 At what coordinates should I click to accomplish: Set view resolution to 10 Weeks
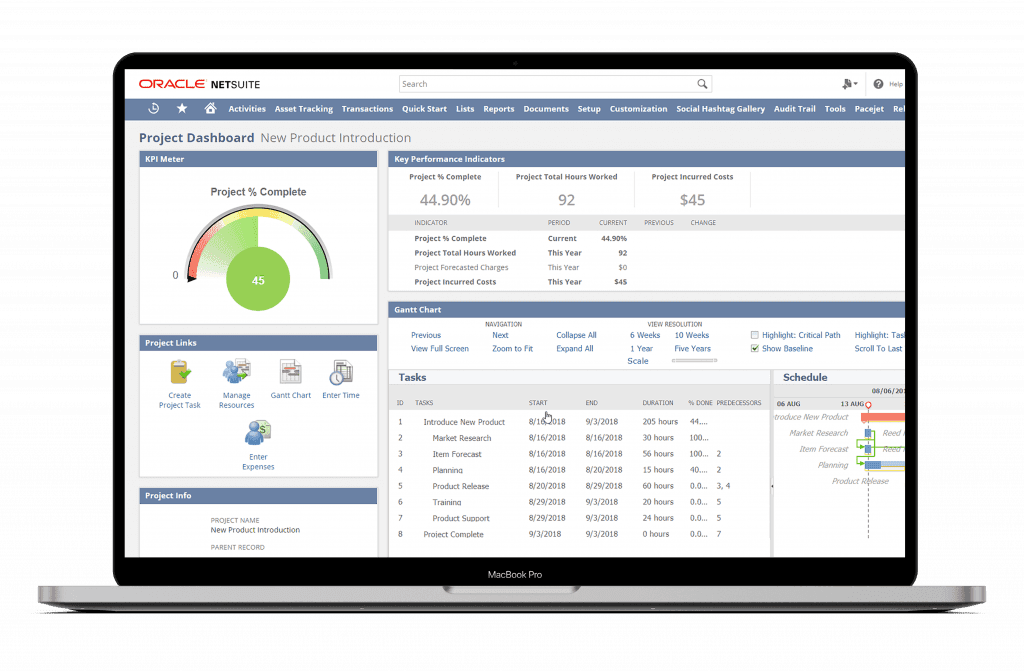[x=692, y=335]
